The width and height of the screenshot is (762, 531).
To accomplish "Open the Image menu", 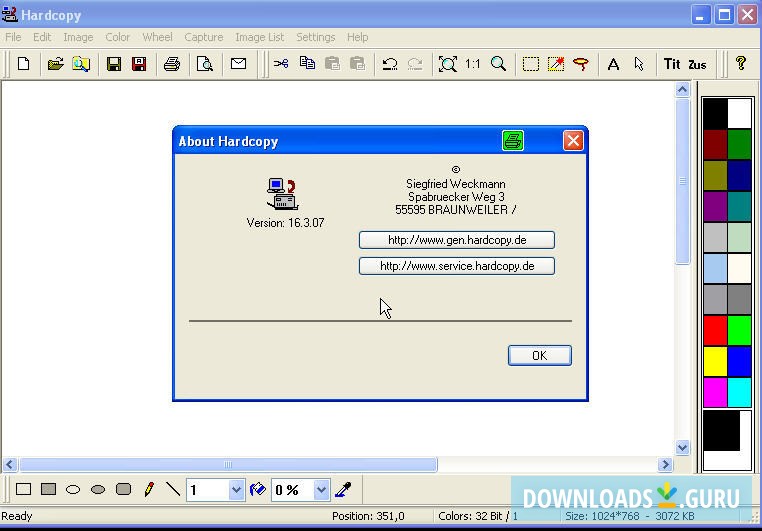I will (78, 37).
